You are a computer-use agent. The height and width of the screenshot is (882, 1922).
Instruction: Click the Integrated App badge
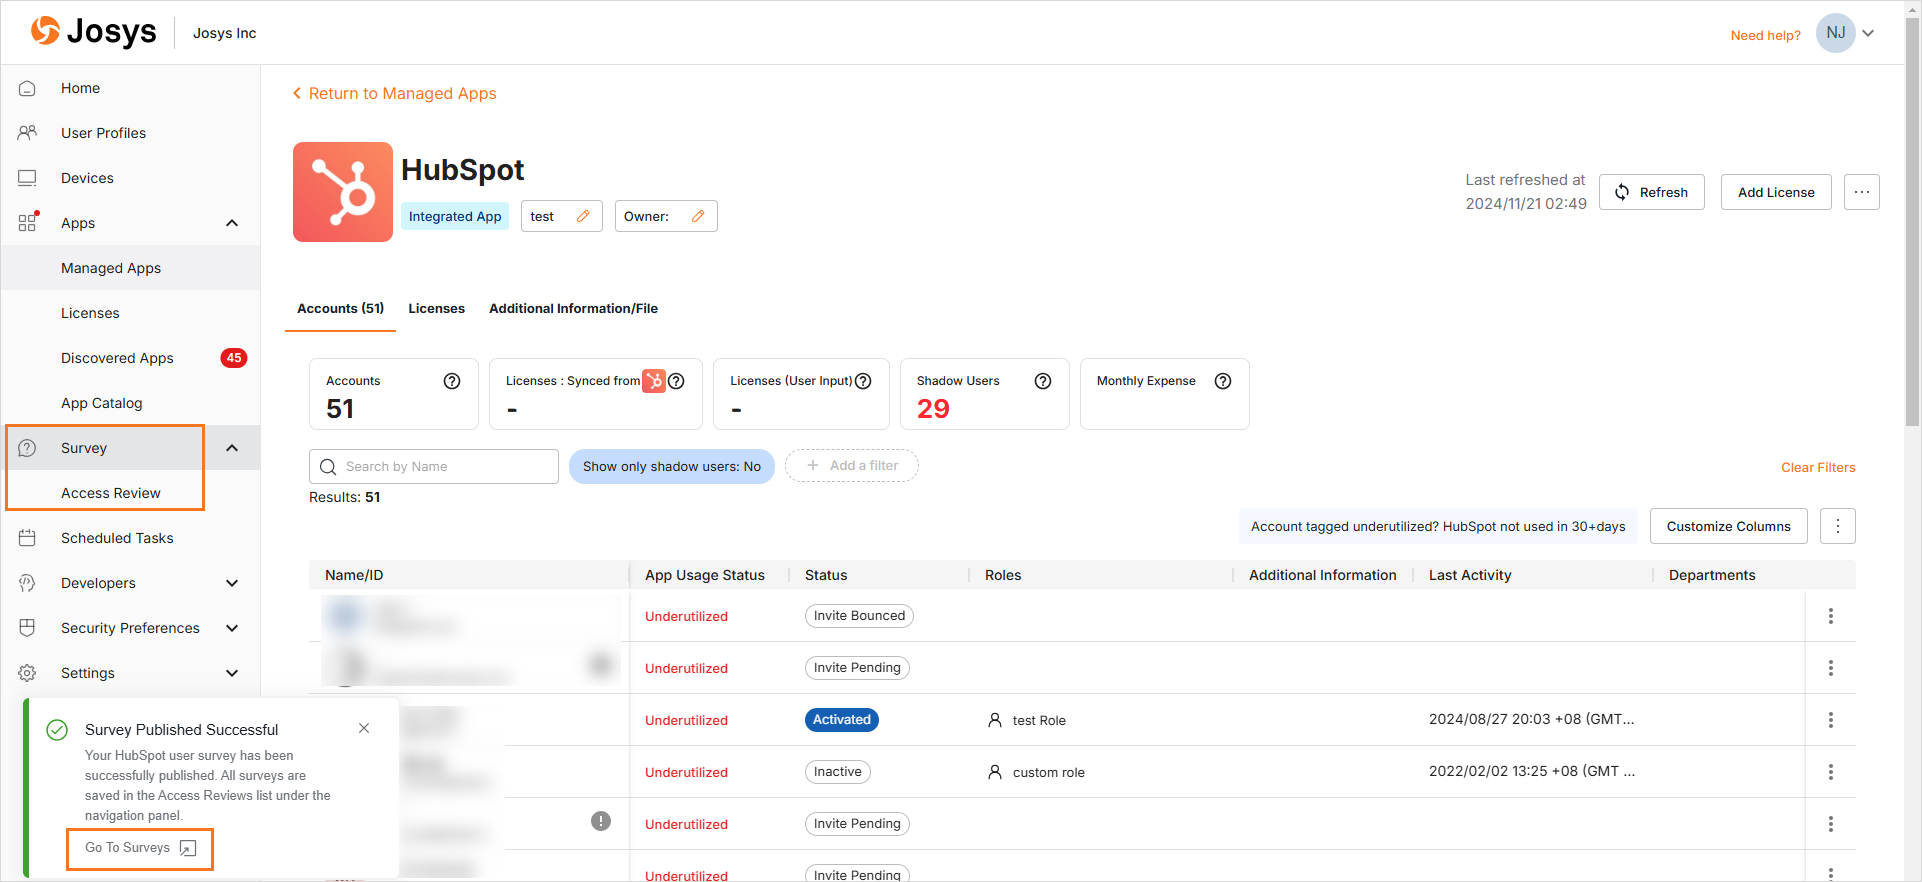click(x=455, y=216)
